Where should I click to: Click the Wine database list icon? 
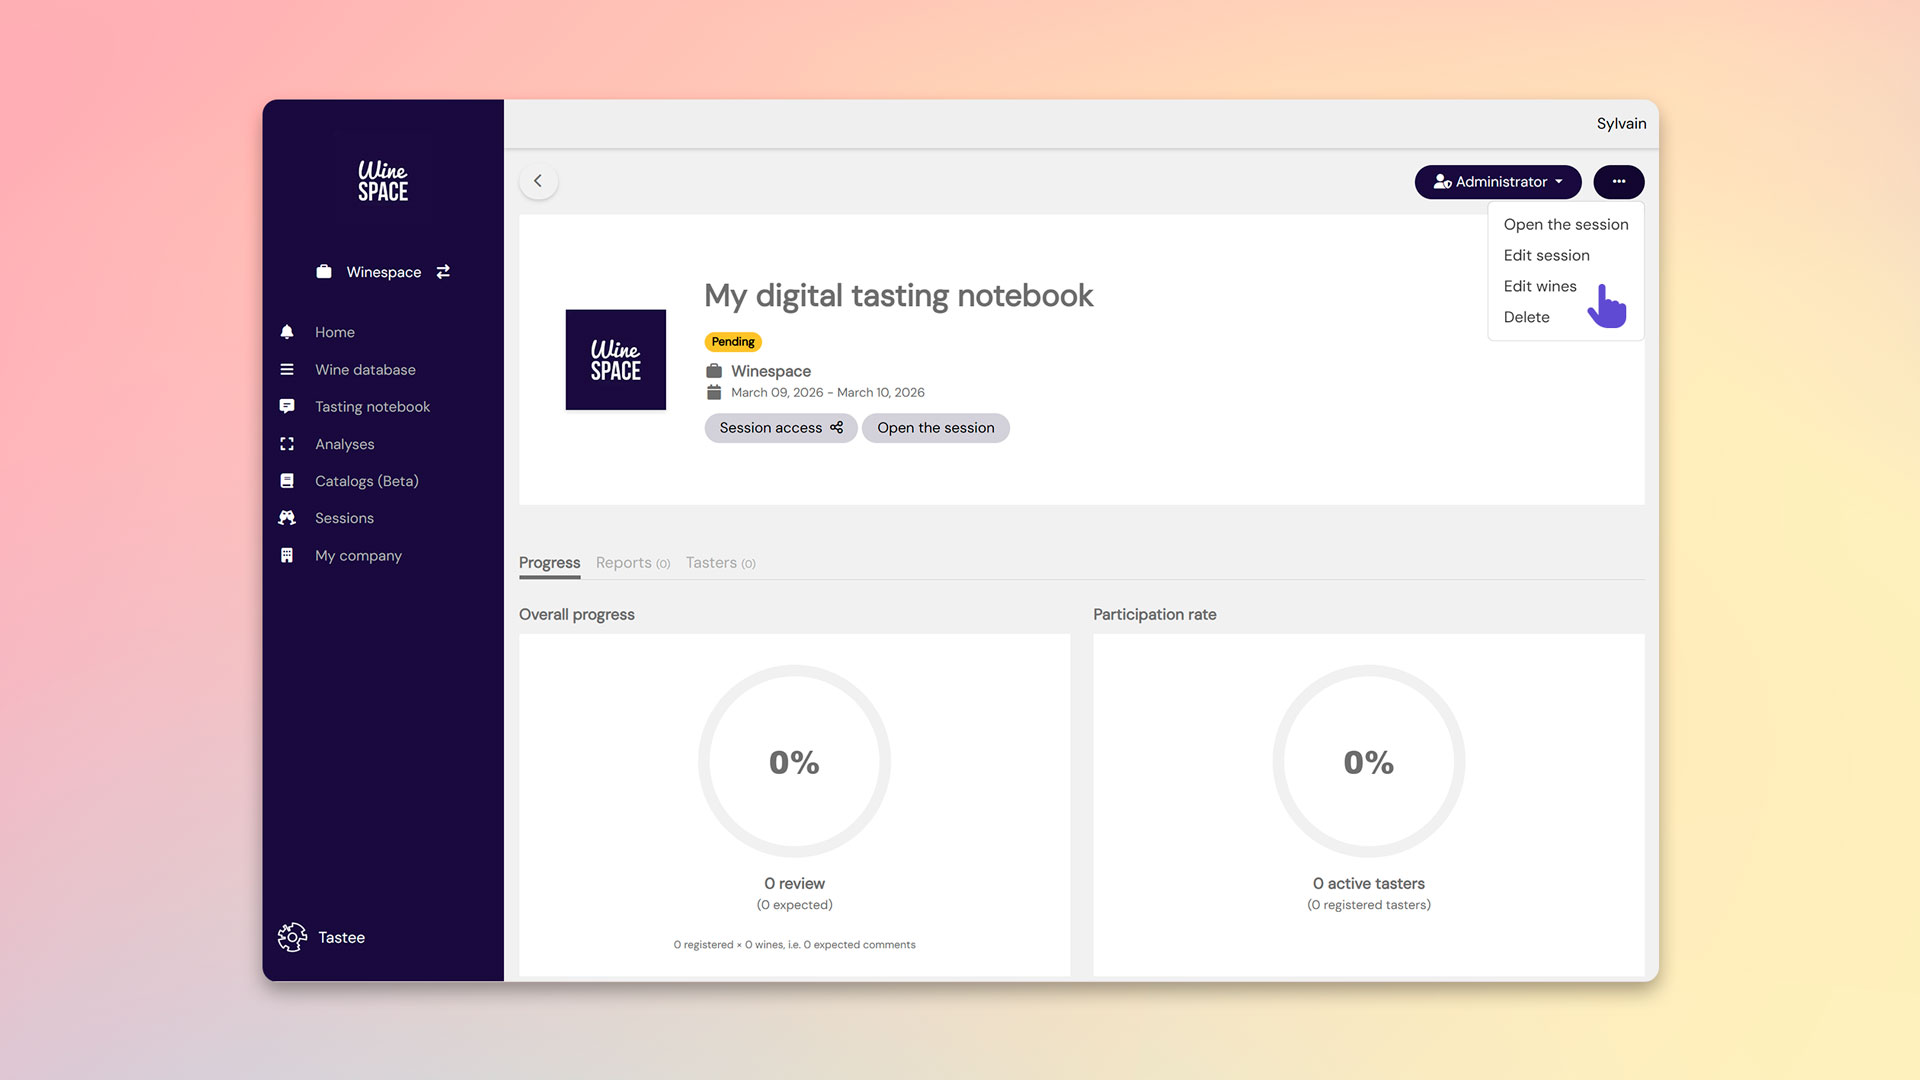click(x=287, y=369)
